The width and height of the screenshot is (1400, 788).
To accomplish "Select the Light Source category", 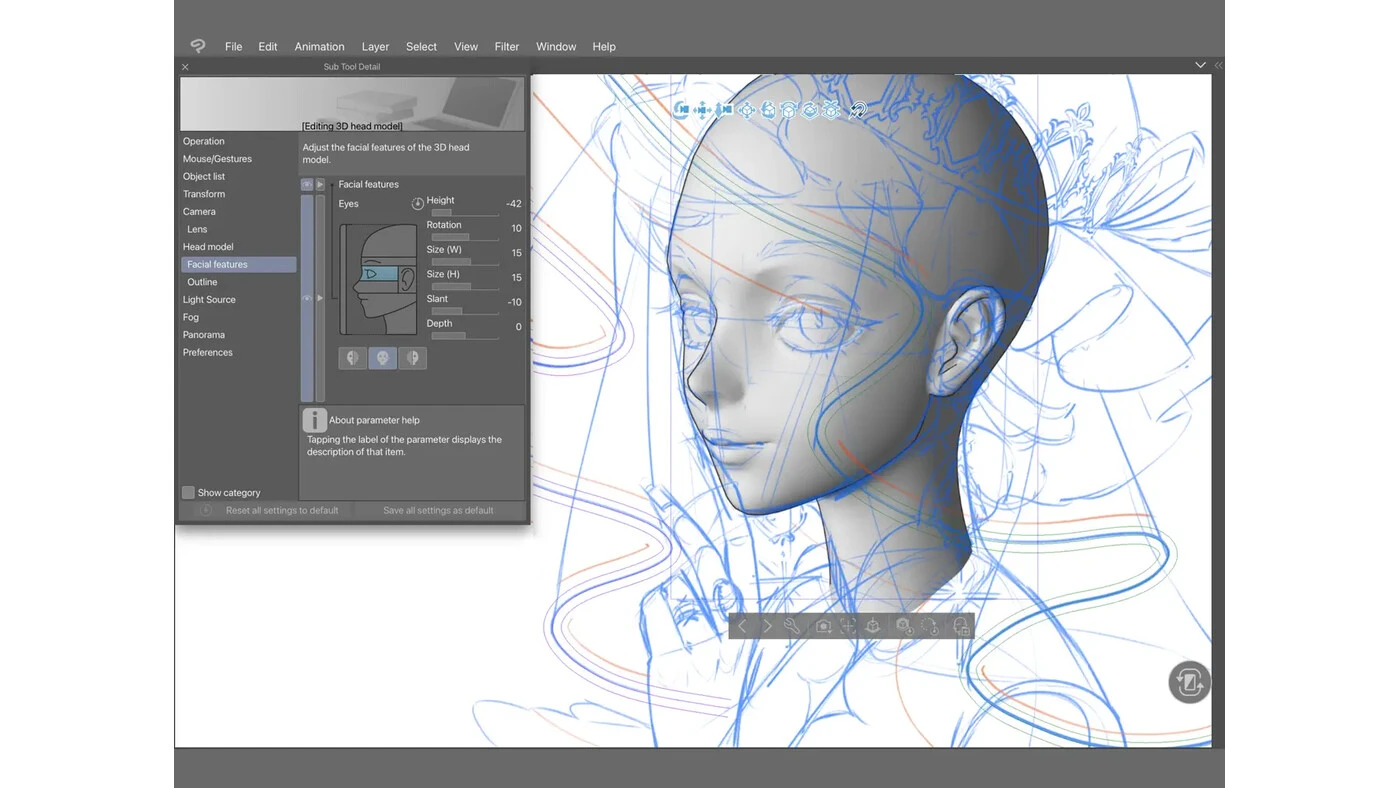I will pos(209,300).
